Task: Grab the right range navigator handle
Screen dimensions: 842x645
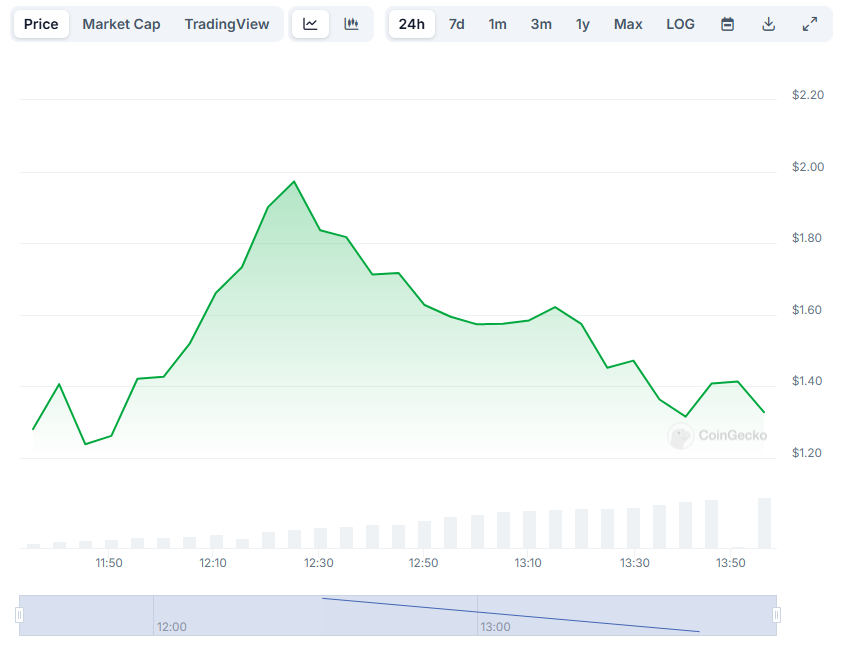Action: tap(776, 615)
